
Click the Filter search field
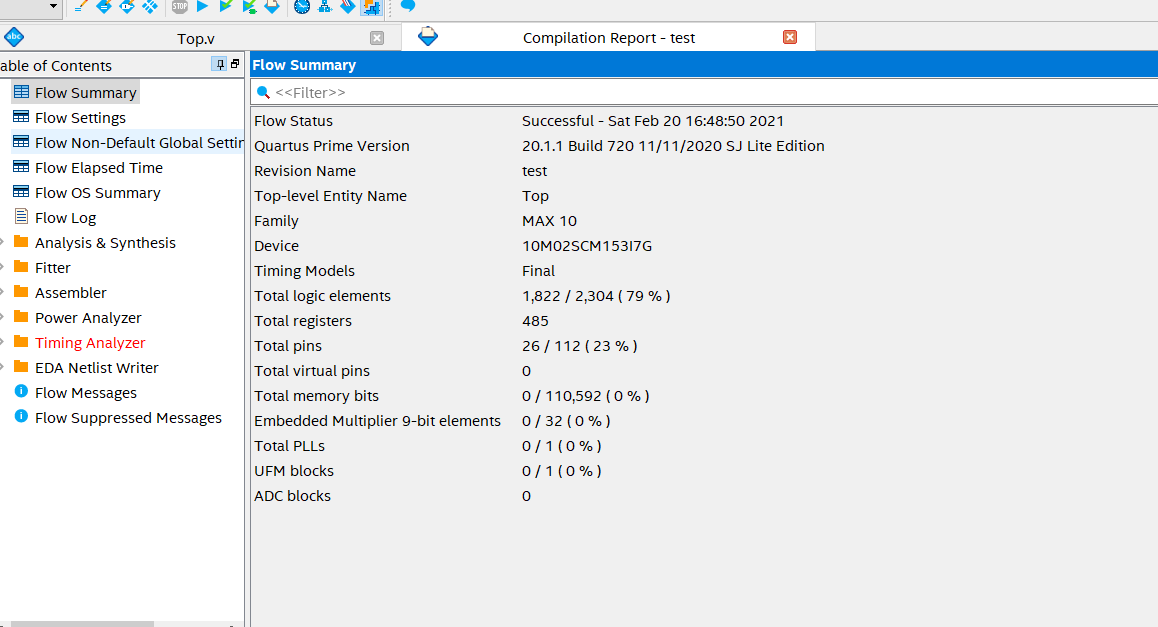[700, 92]
